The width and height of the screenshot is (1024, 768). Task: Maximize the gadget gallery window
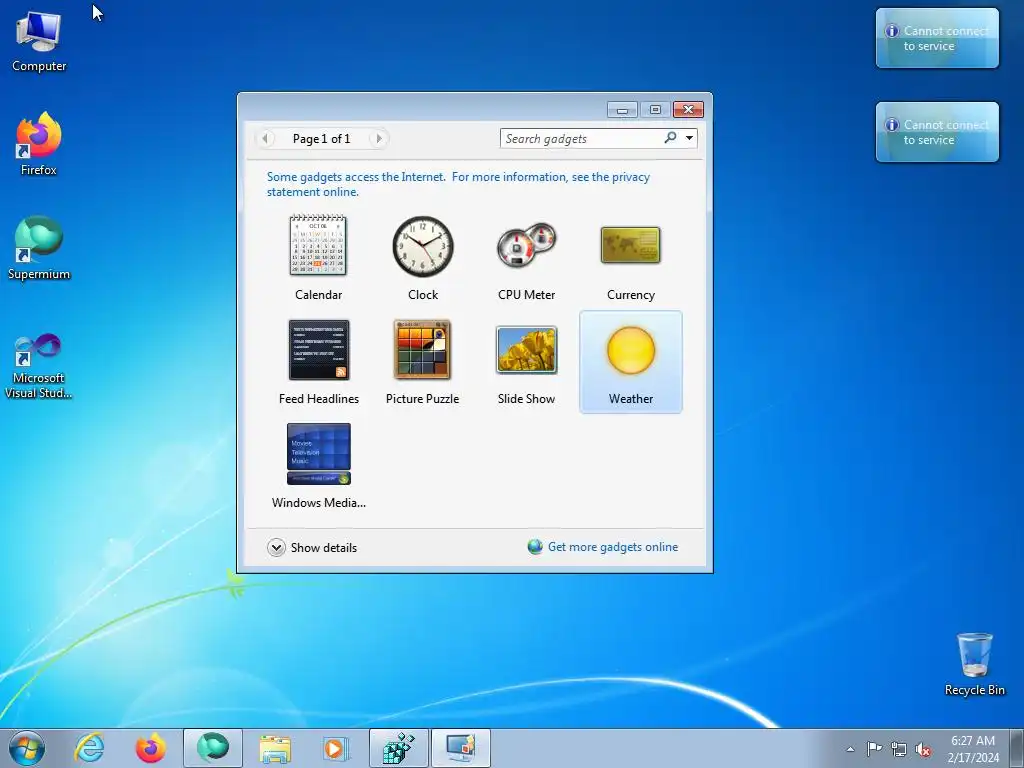pos(655,110)
